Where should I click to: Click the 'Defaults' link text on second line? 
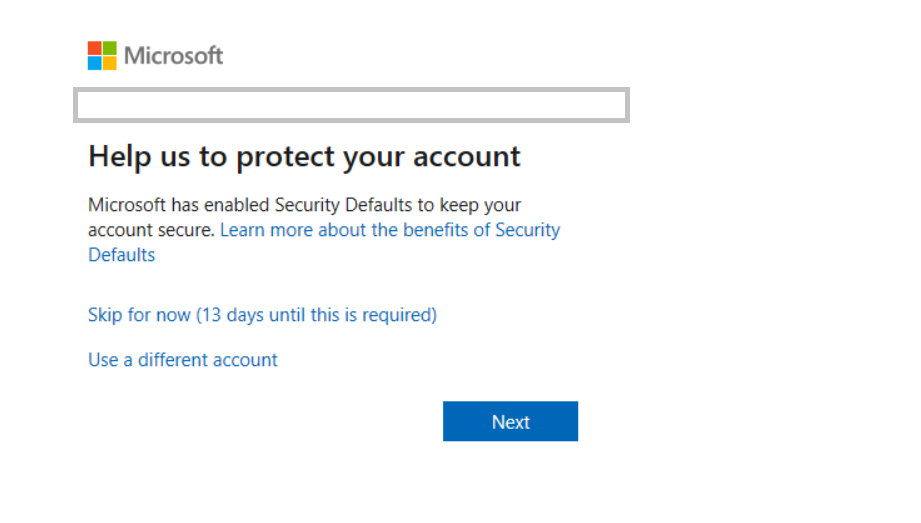point(121,255)
